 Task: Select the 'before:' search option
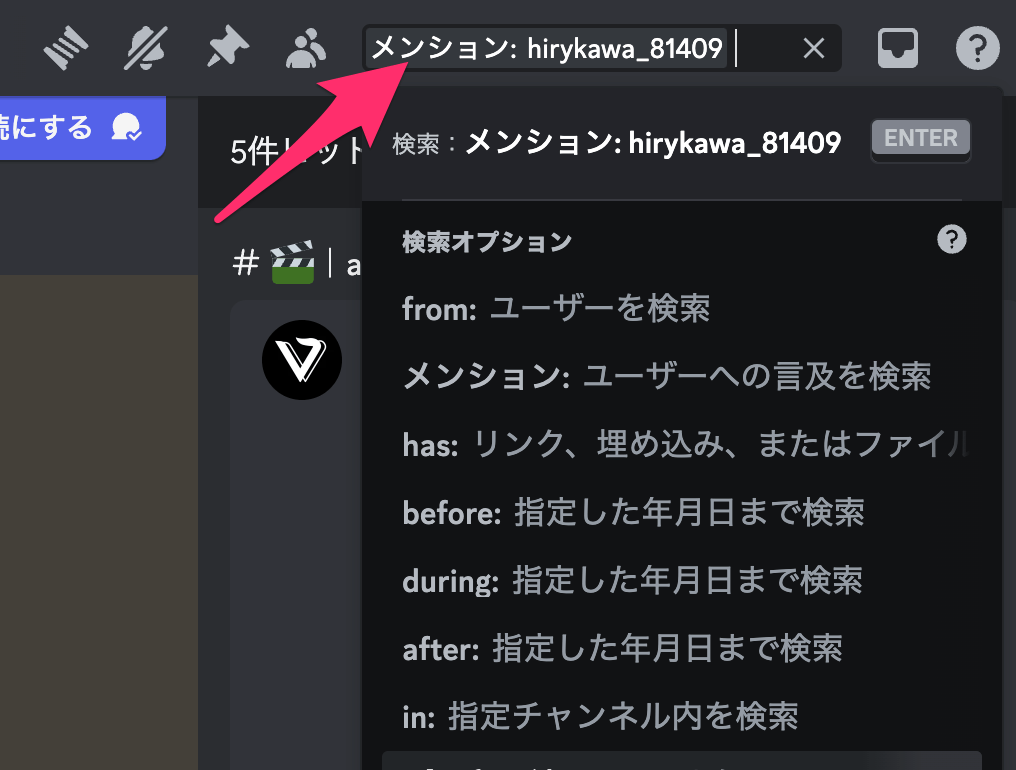[x=682, y=513]
